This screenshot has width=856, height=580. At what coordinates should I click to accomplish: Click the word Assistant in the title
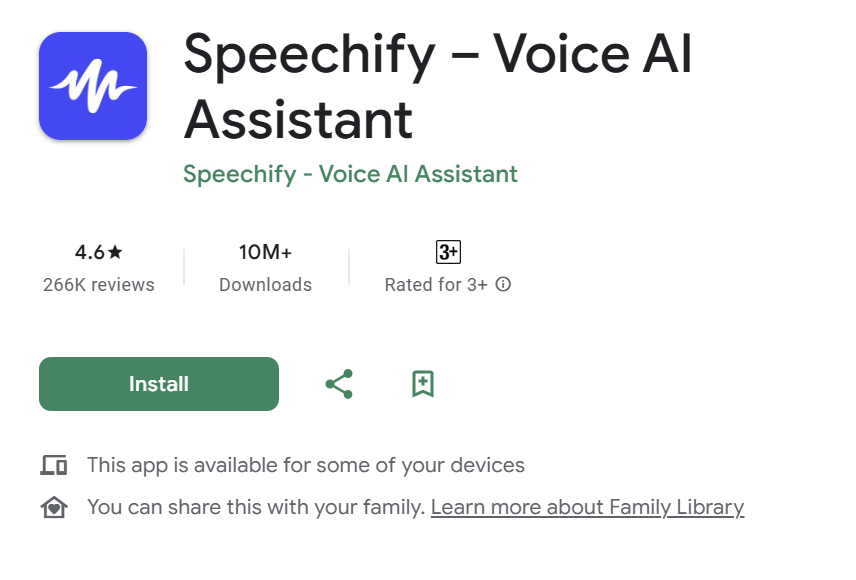298,120
